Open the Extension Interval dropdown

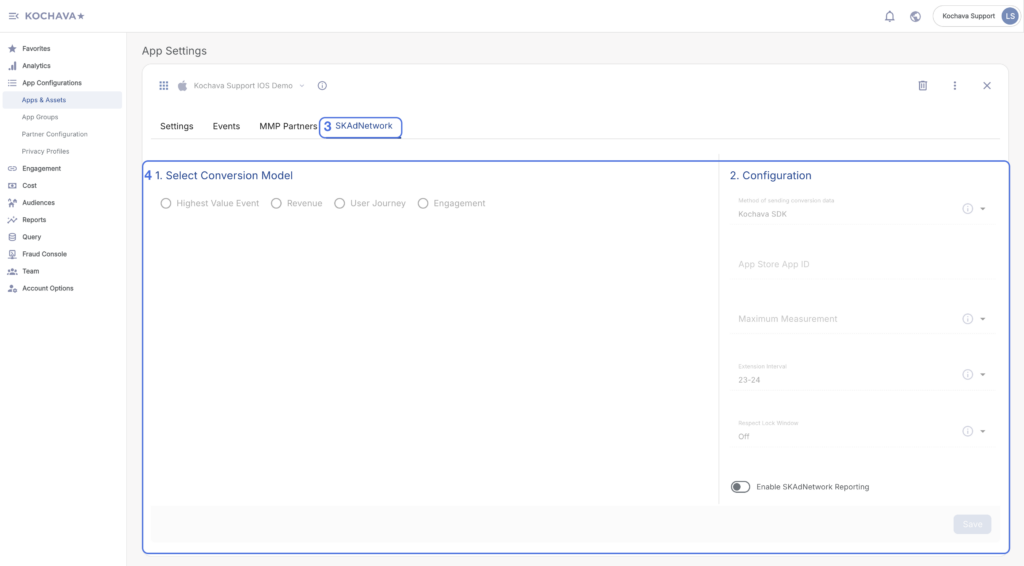(983, 375)
